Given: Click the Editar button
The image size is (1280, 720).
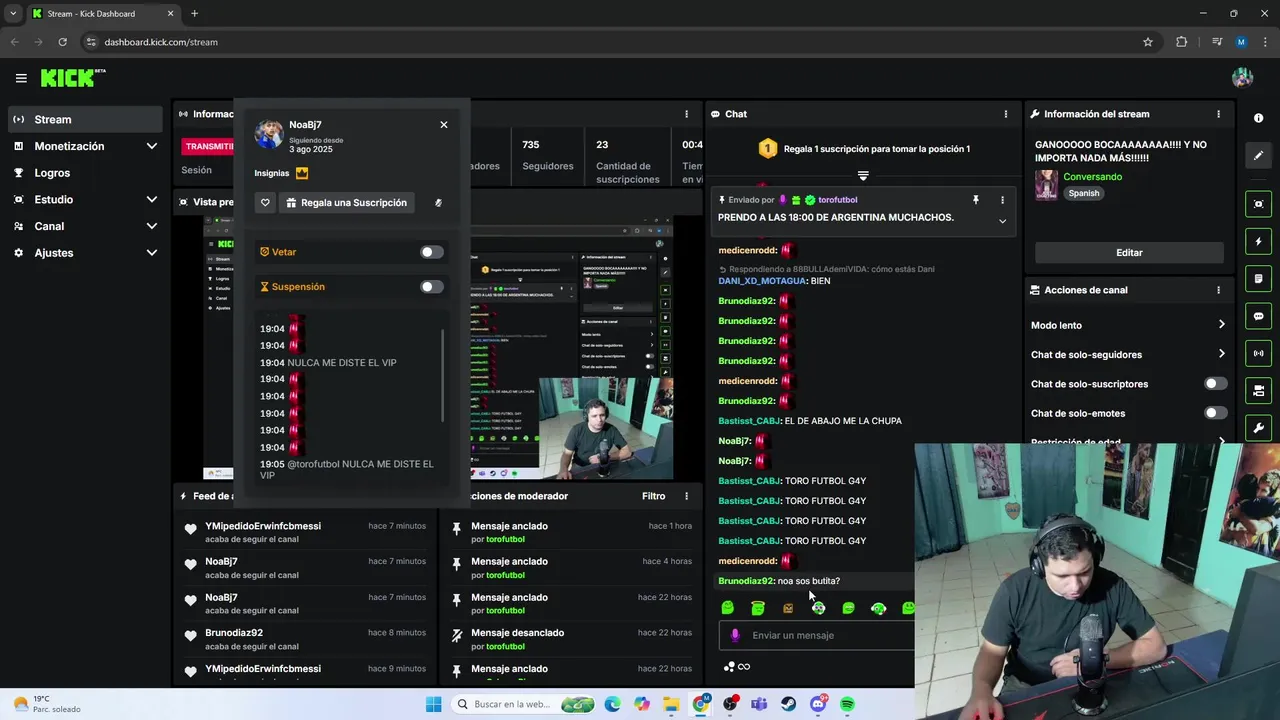Looking at the screenshot, I should [1129, 253].
